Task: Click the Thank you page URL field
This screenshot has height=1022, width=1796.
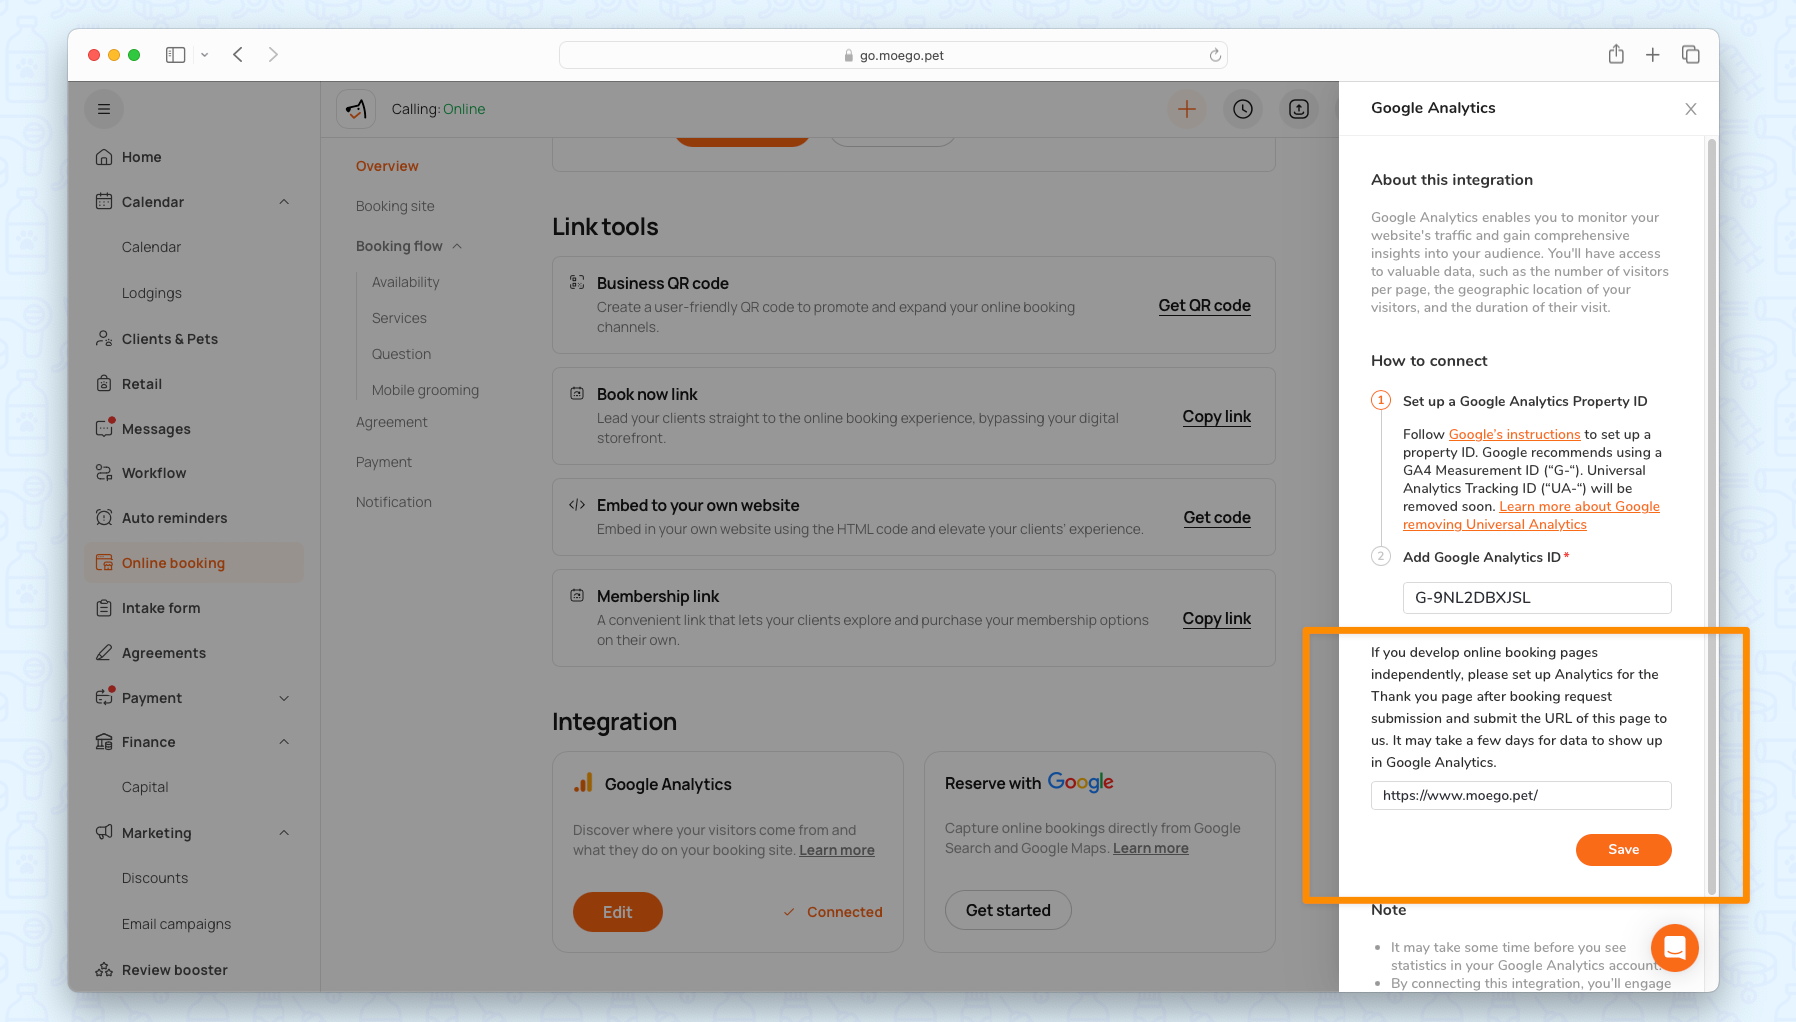Action: (1520, 795)
